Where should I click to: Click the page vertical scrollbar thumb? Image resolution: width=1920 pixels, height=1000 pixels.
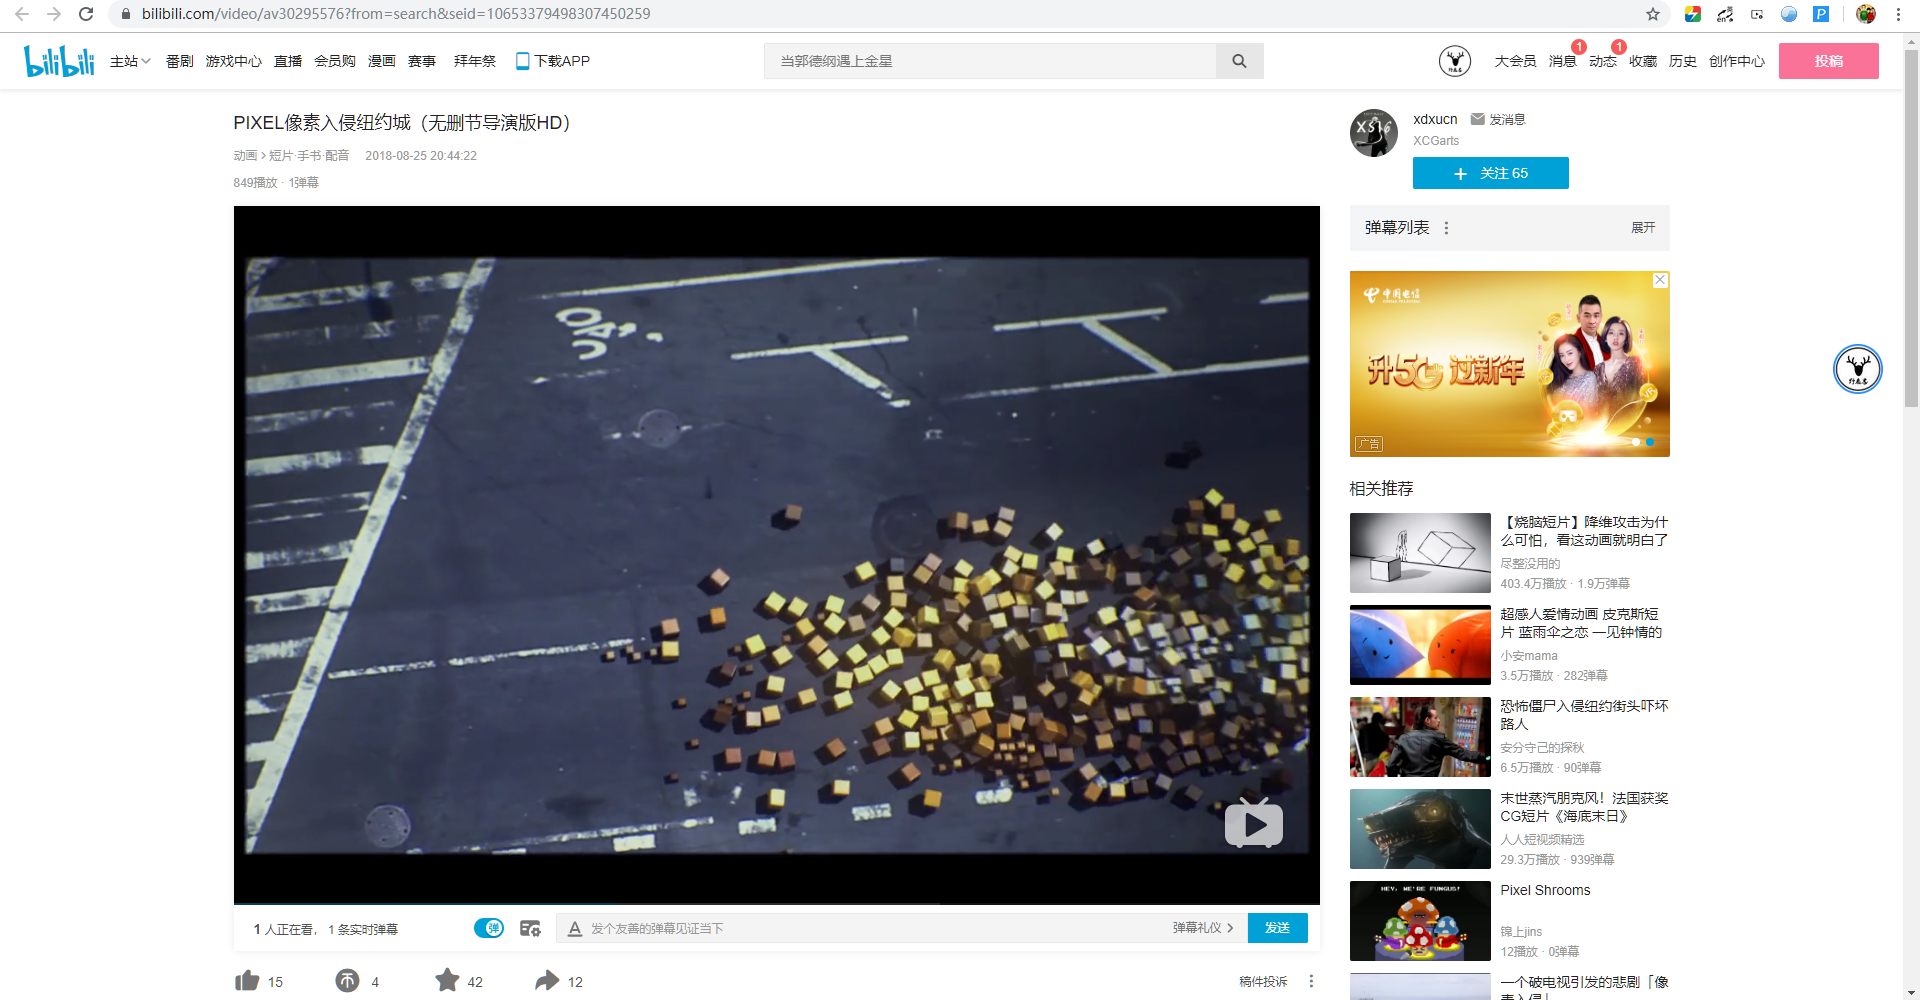[x=1911, y=228]
